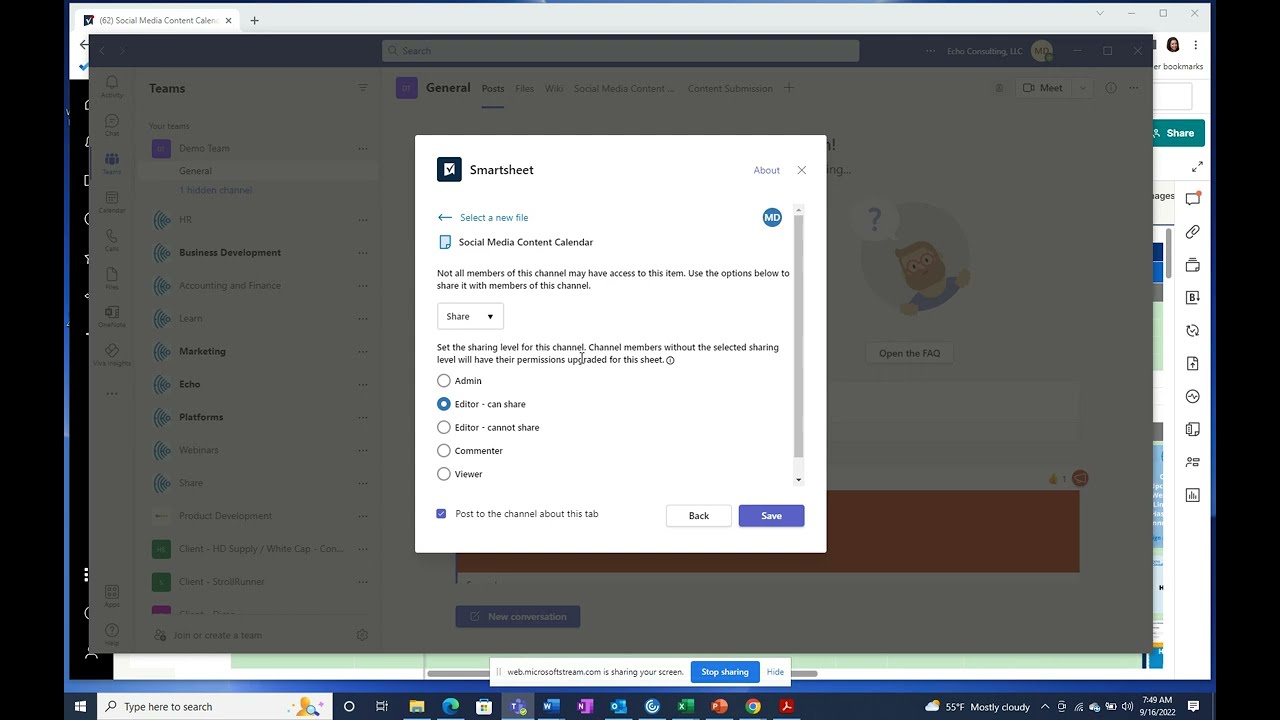Open a new browser tab with plus
Image resolution: width=1280 pixels, height=720 pixels.
(x=254, y=20)
